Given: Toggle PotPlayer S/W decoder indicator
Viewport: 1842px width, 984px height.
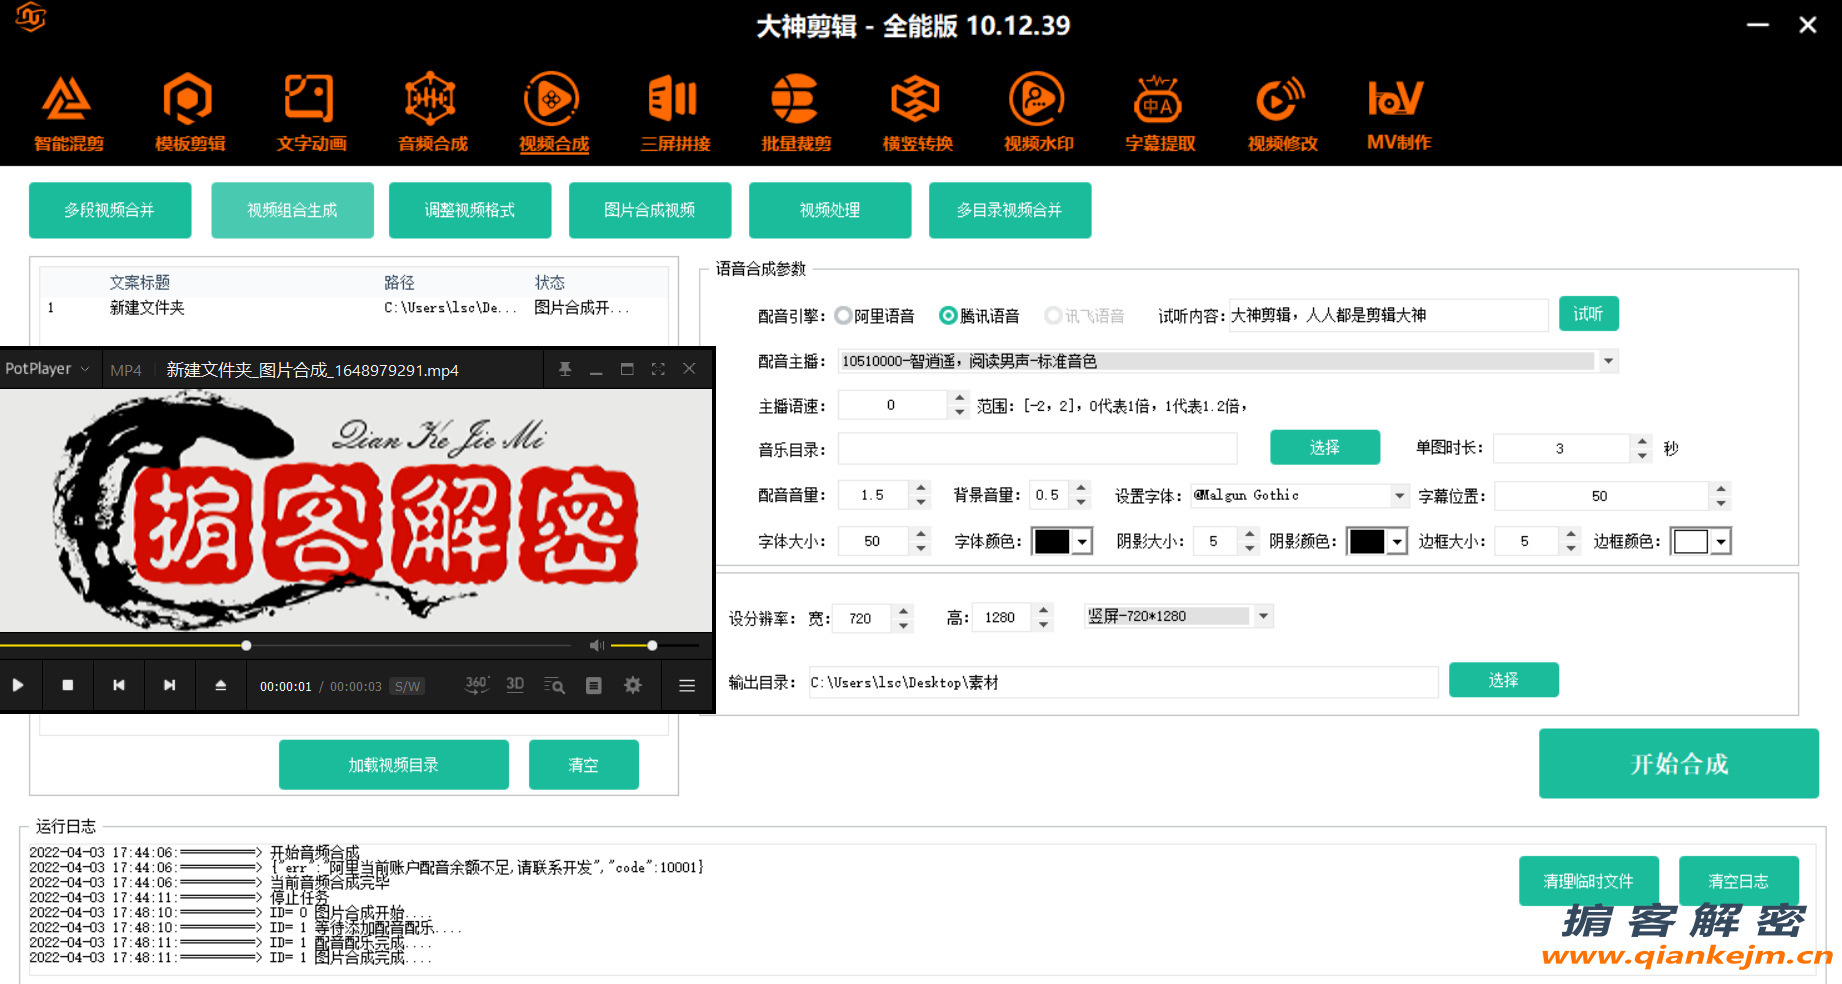Looking at the screenshot, I should 407,686.
